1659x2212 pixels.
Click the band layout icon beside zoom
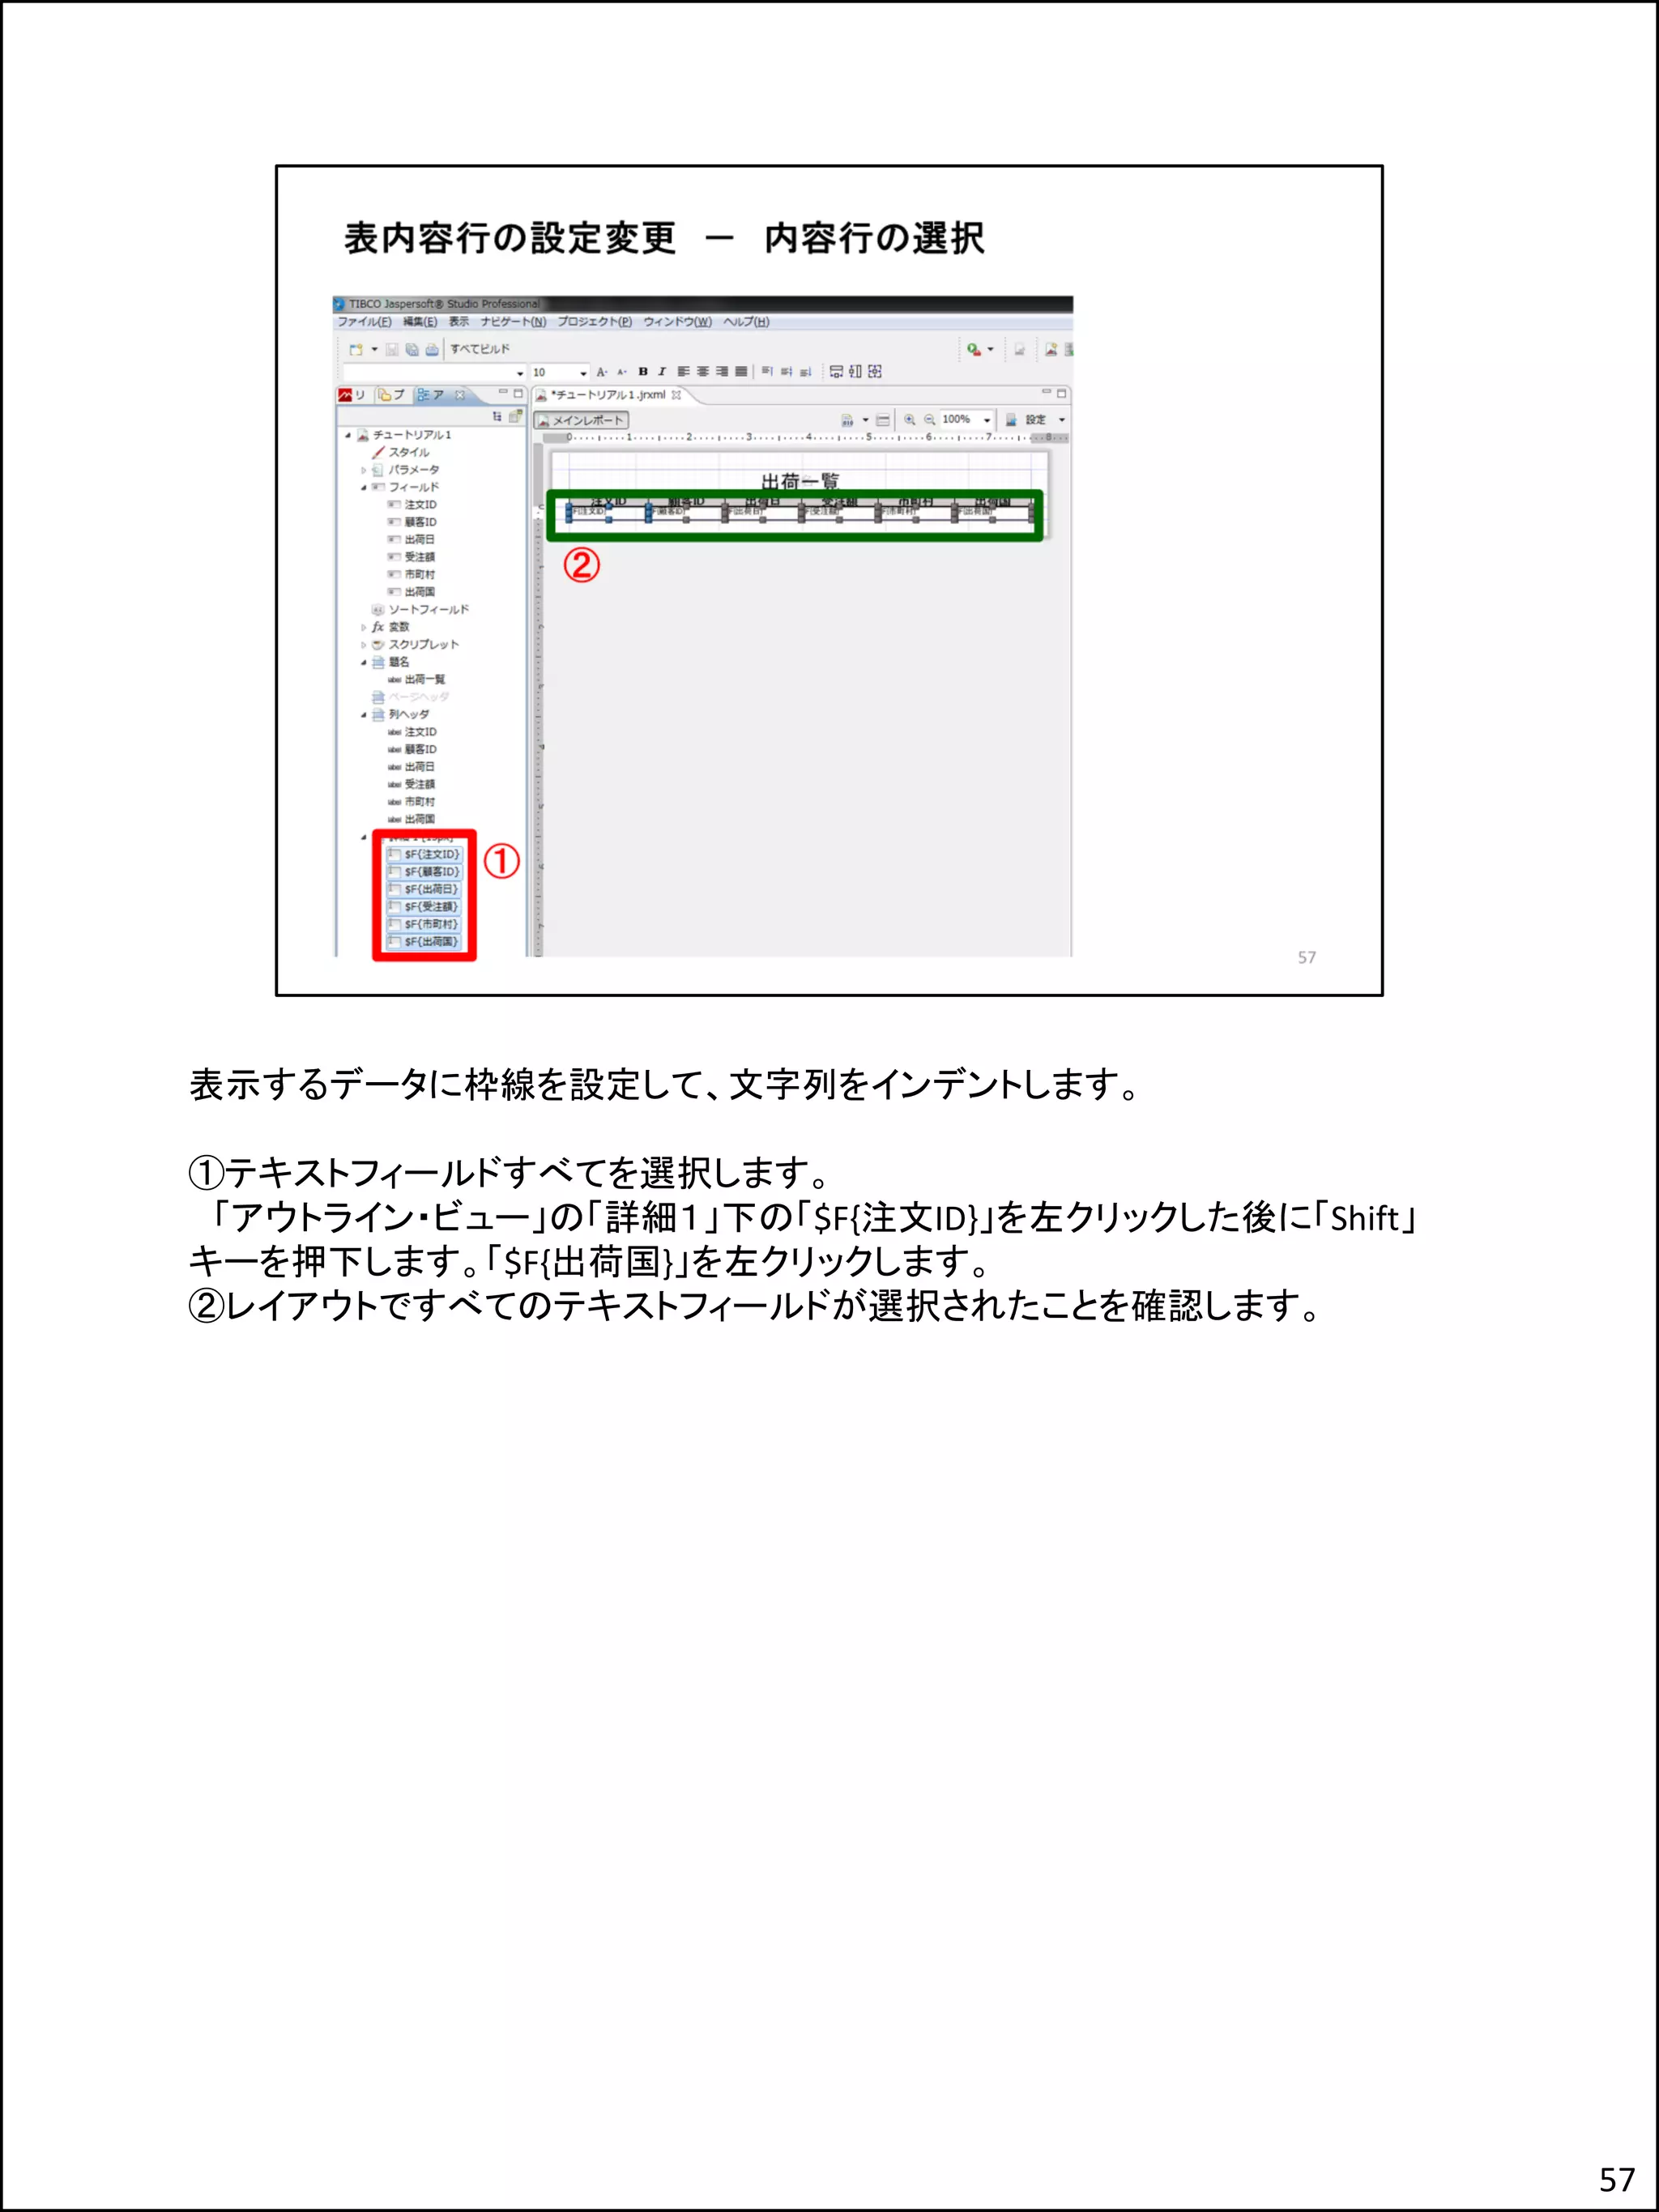click(882, 420)
